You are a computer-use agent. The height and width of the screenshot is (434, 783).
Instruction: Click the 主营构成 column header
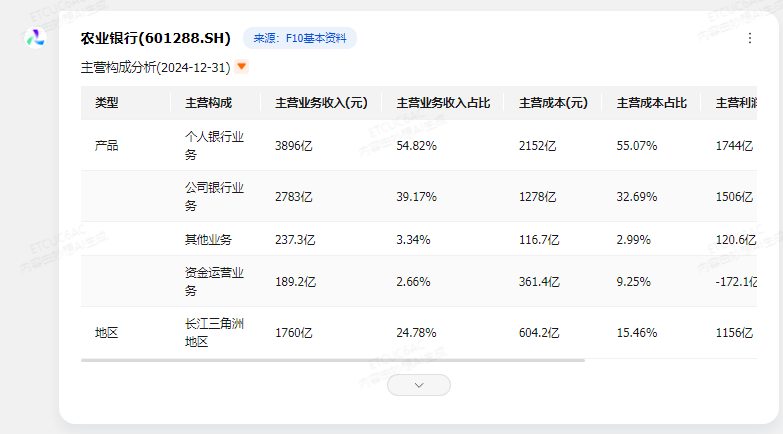(208, 103)
